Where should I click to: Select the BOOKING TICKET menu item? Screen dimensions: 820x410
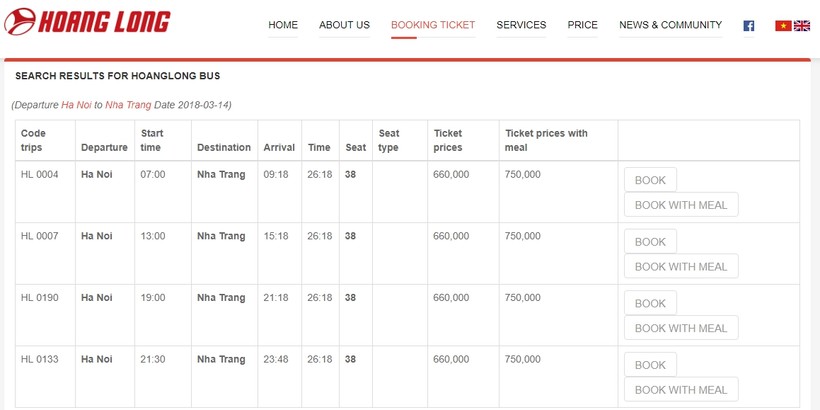pyautogui.click(x=433, y=25)
